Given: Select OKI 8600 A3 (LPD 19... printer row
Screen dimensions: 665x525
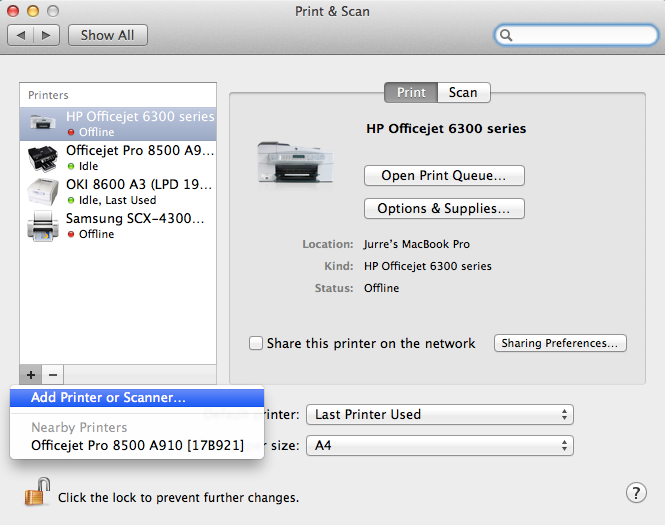Looking at the screenshot, I should click(x=118, y=192).
